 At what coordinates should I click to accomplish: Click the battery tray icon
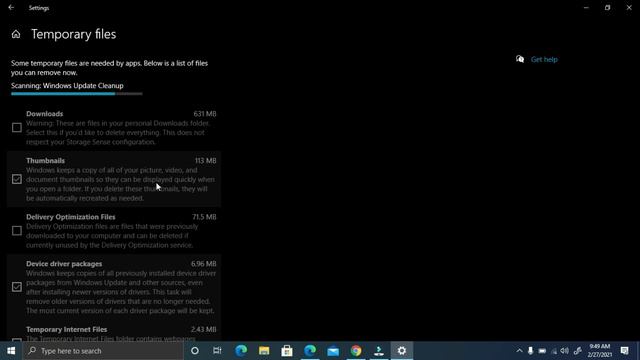542,351
